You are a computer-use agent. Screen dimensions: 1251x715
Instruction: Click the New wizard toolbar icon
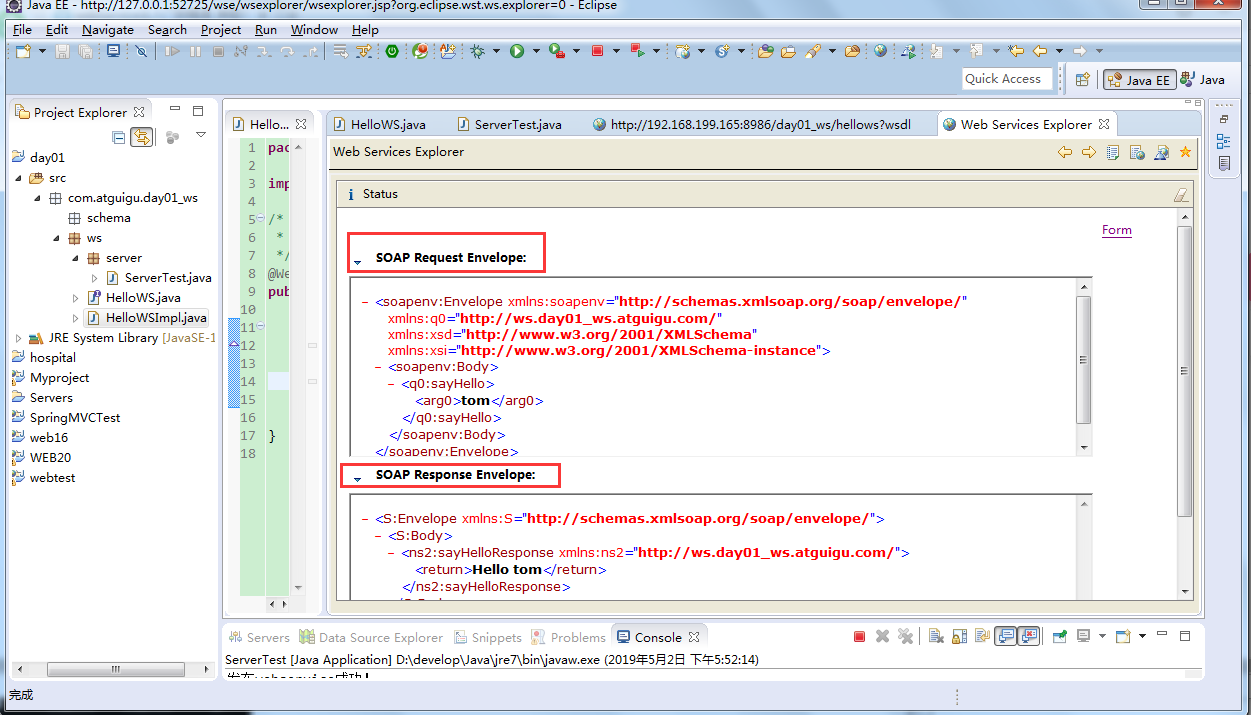(x=22, y=51)
